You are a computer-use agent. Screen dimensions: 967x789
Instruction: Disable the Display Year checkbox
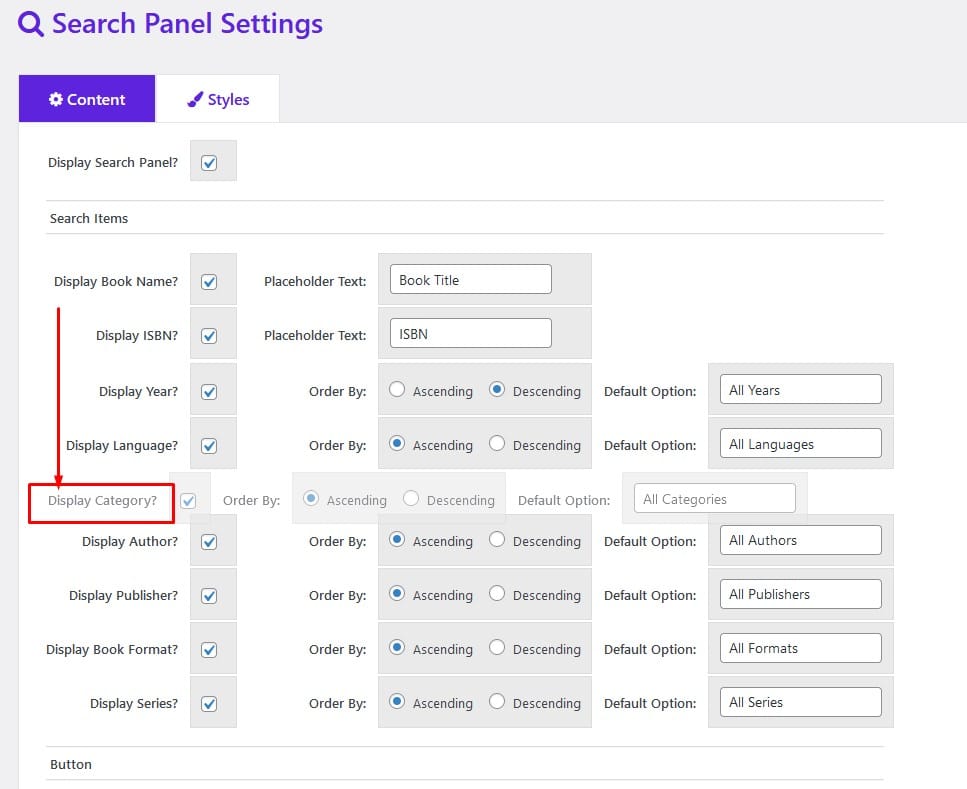209,392
